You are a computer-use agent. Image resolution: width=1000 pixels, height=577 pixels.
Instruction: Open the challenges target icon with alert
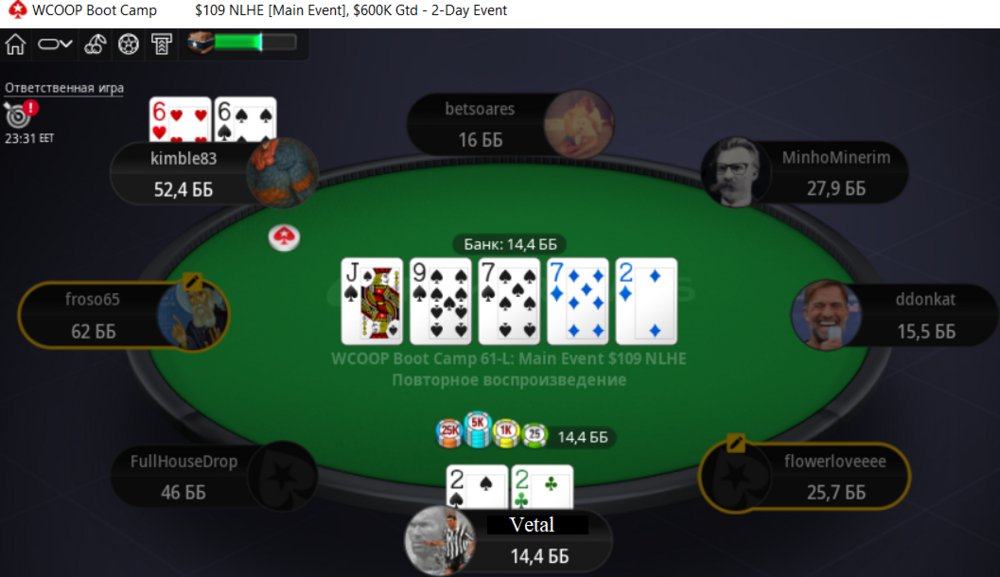coord(20,114)
